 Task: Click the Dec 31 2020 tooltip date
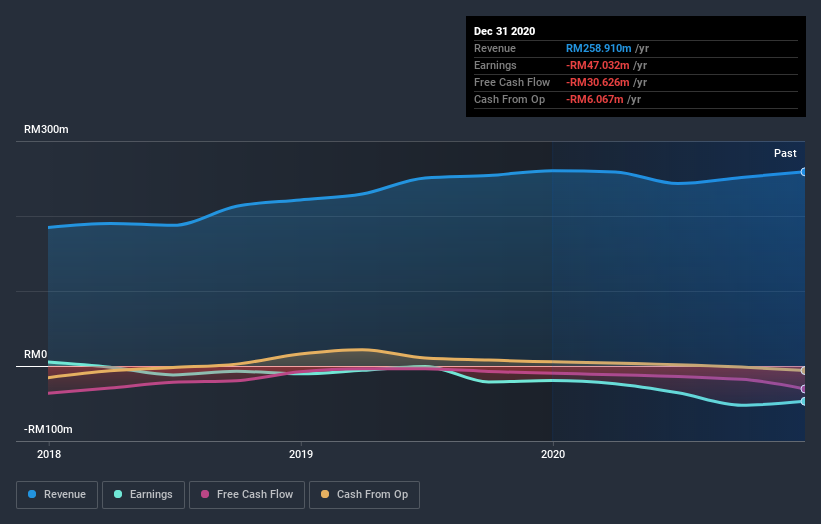point(504,31)
